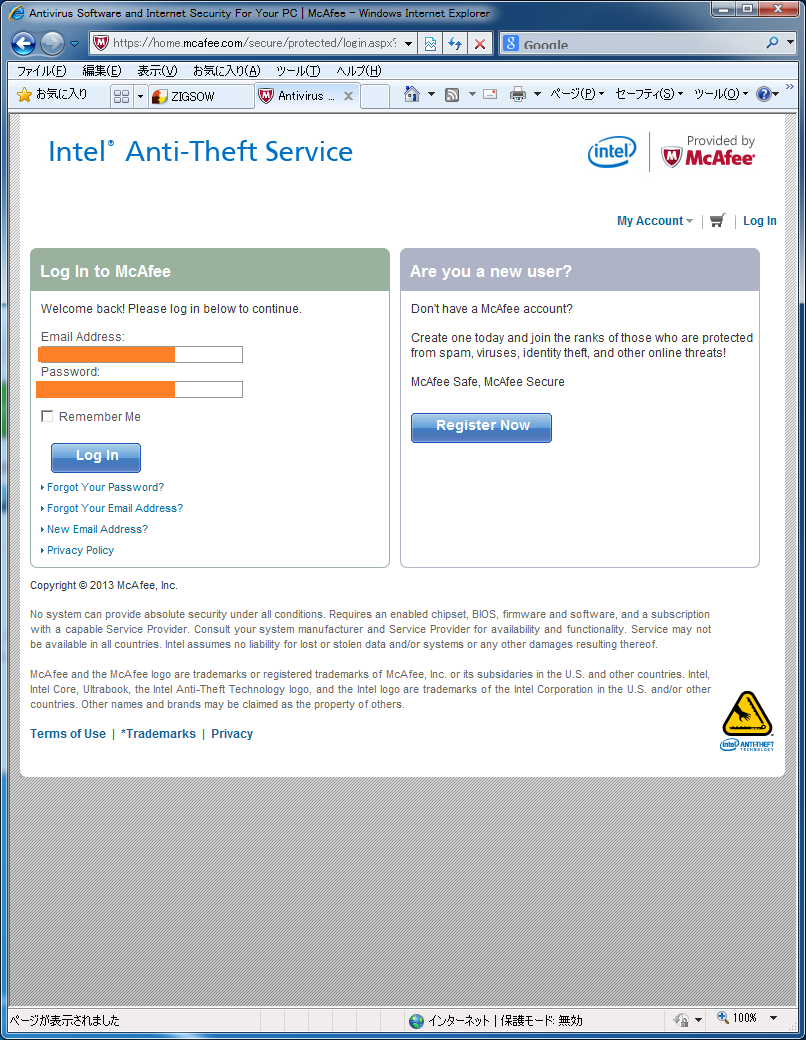The width and height of the screenshot is (806, 1040).
Task: Click the RSS feeds icon
Action: [x=452, y=95]
